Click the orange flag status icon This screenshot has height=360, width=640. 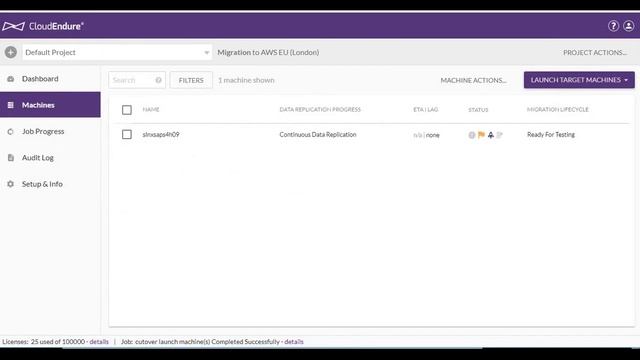pos(481,135)
